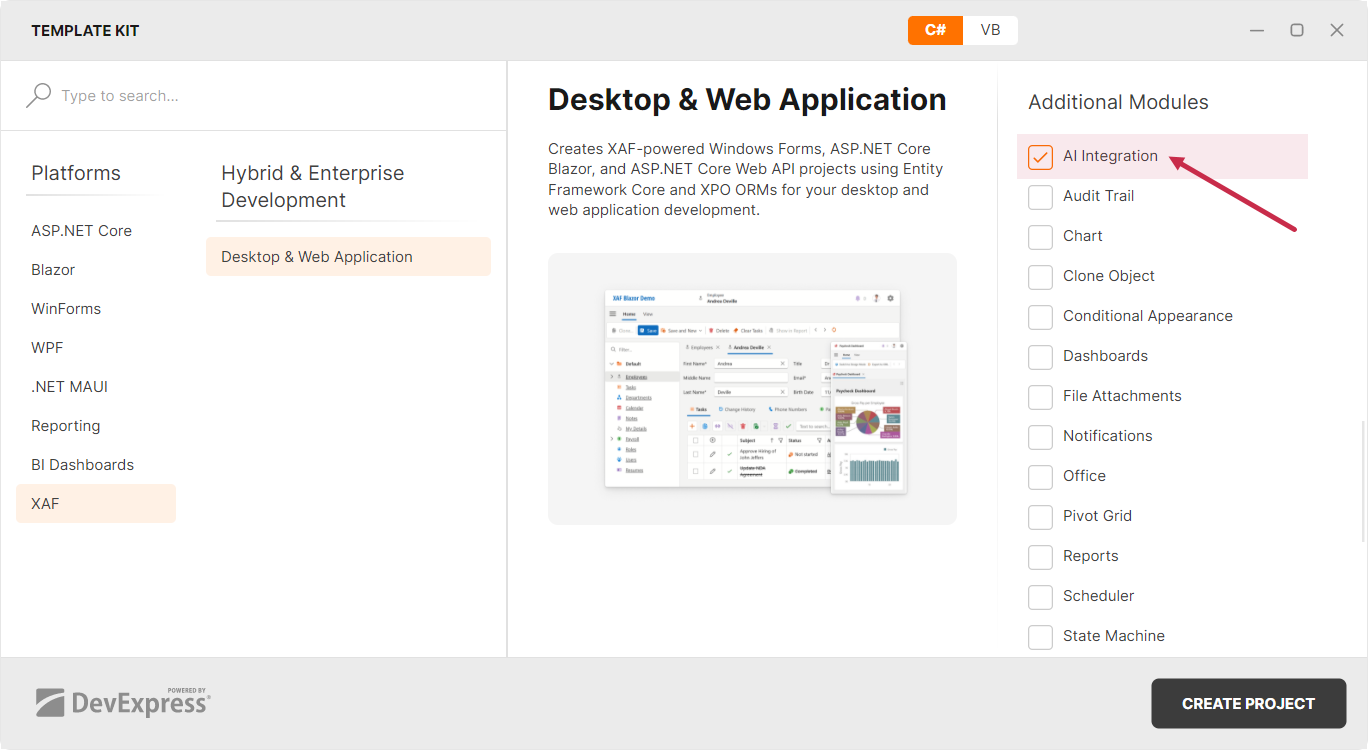Click the XAF application preview image
Image resolution: width=1368 pixels, height=750 pixels.
[x=752, y=389]
